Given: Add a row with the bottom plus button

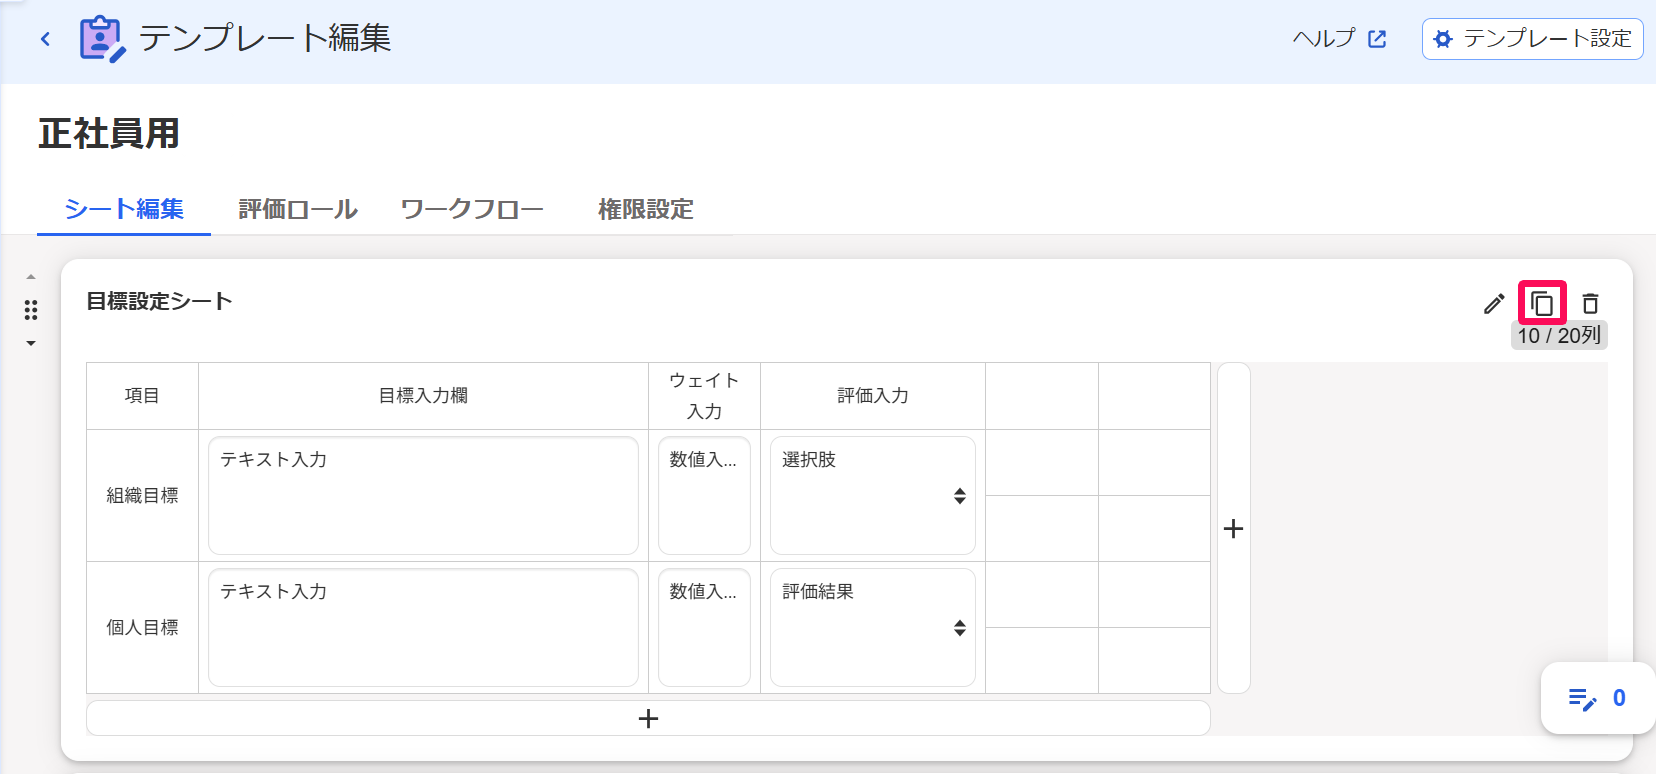Looking at the screenshot, I should tap(648, 718).
